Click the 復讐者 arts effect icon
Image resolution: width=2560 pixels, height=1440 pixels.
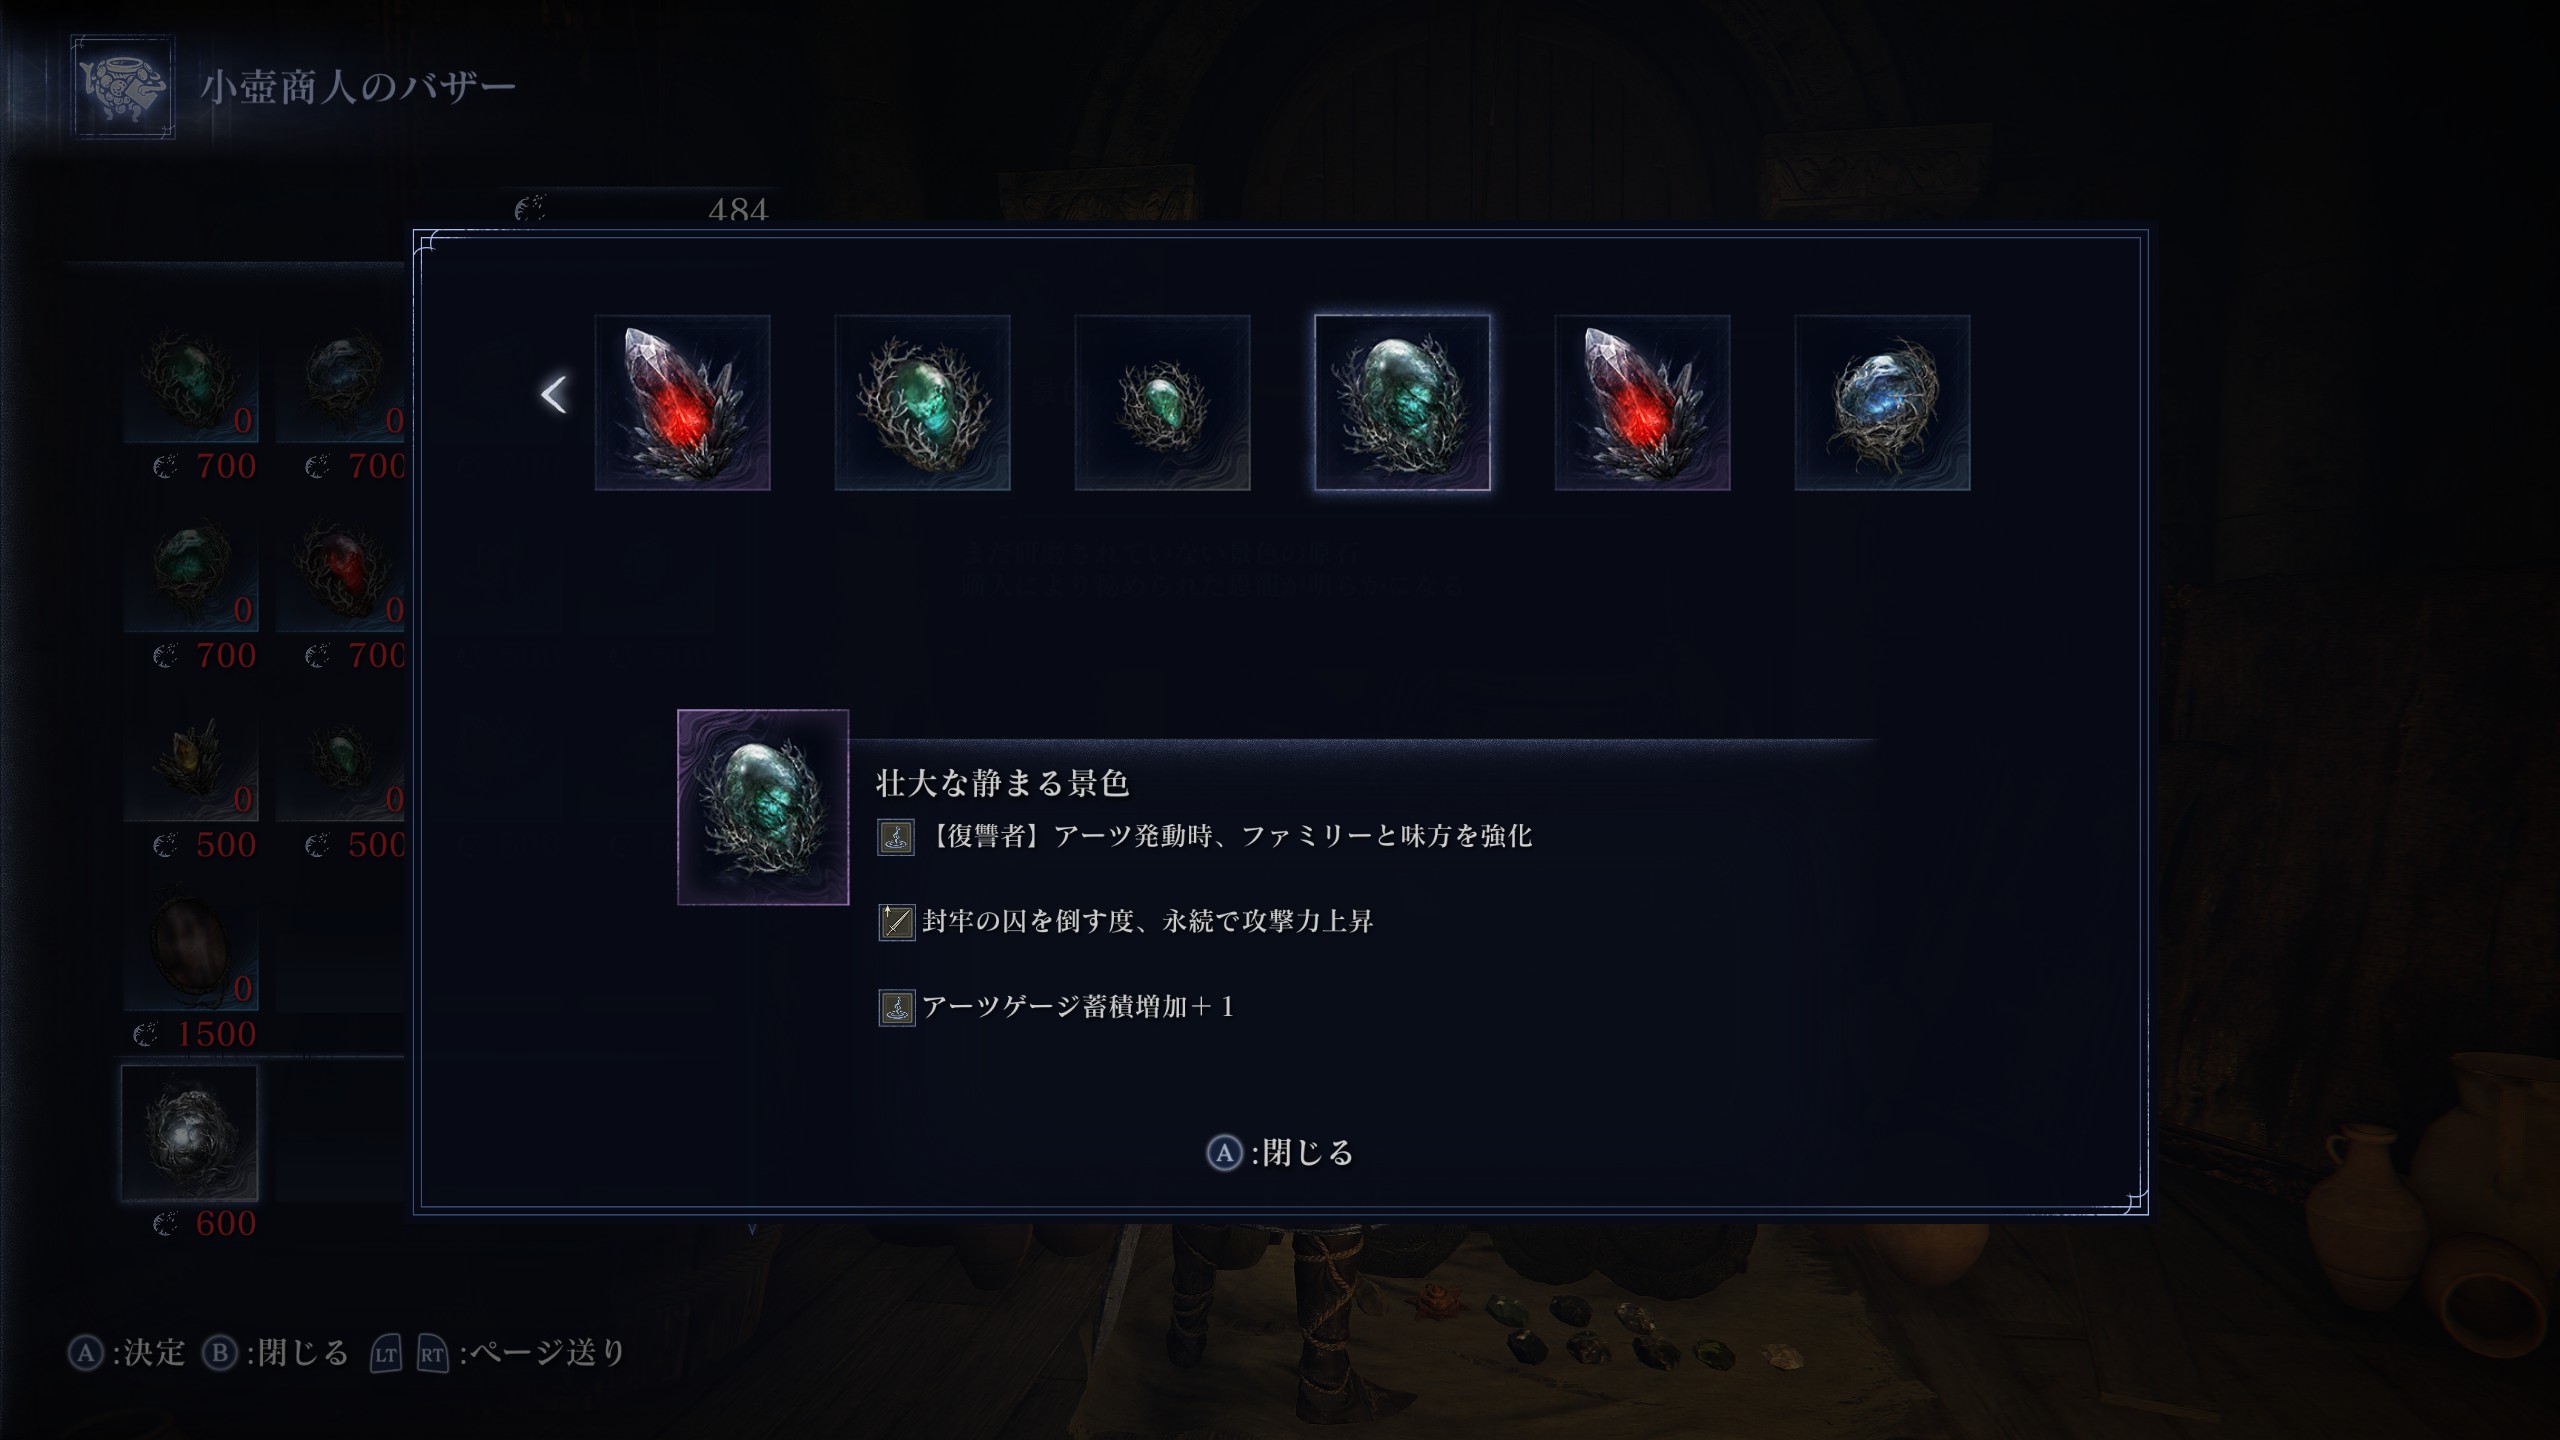tap(896, 837)
